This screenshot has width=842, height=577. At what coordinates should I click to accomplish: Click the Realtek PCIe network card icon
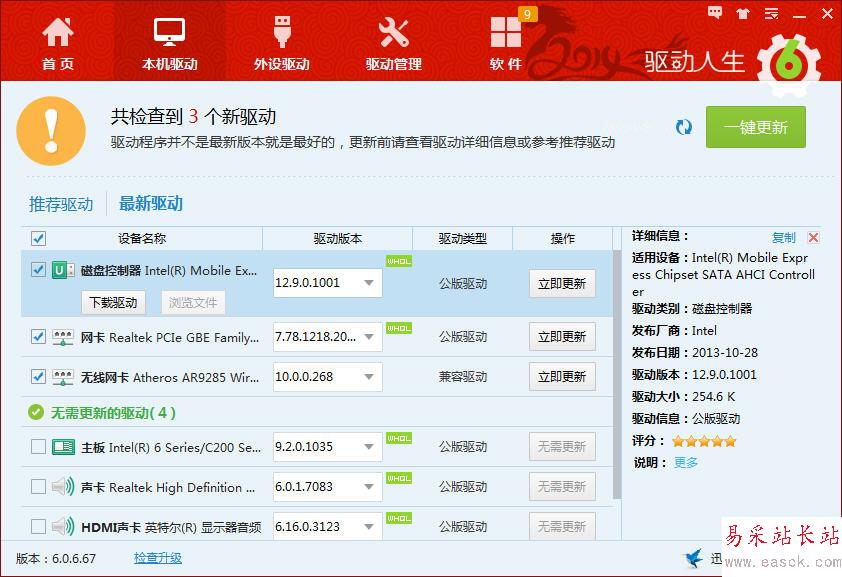pos(63,338)
